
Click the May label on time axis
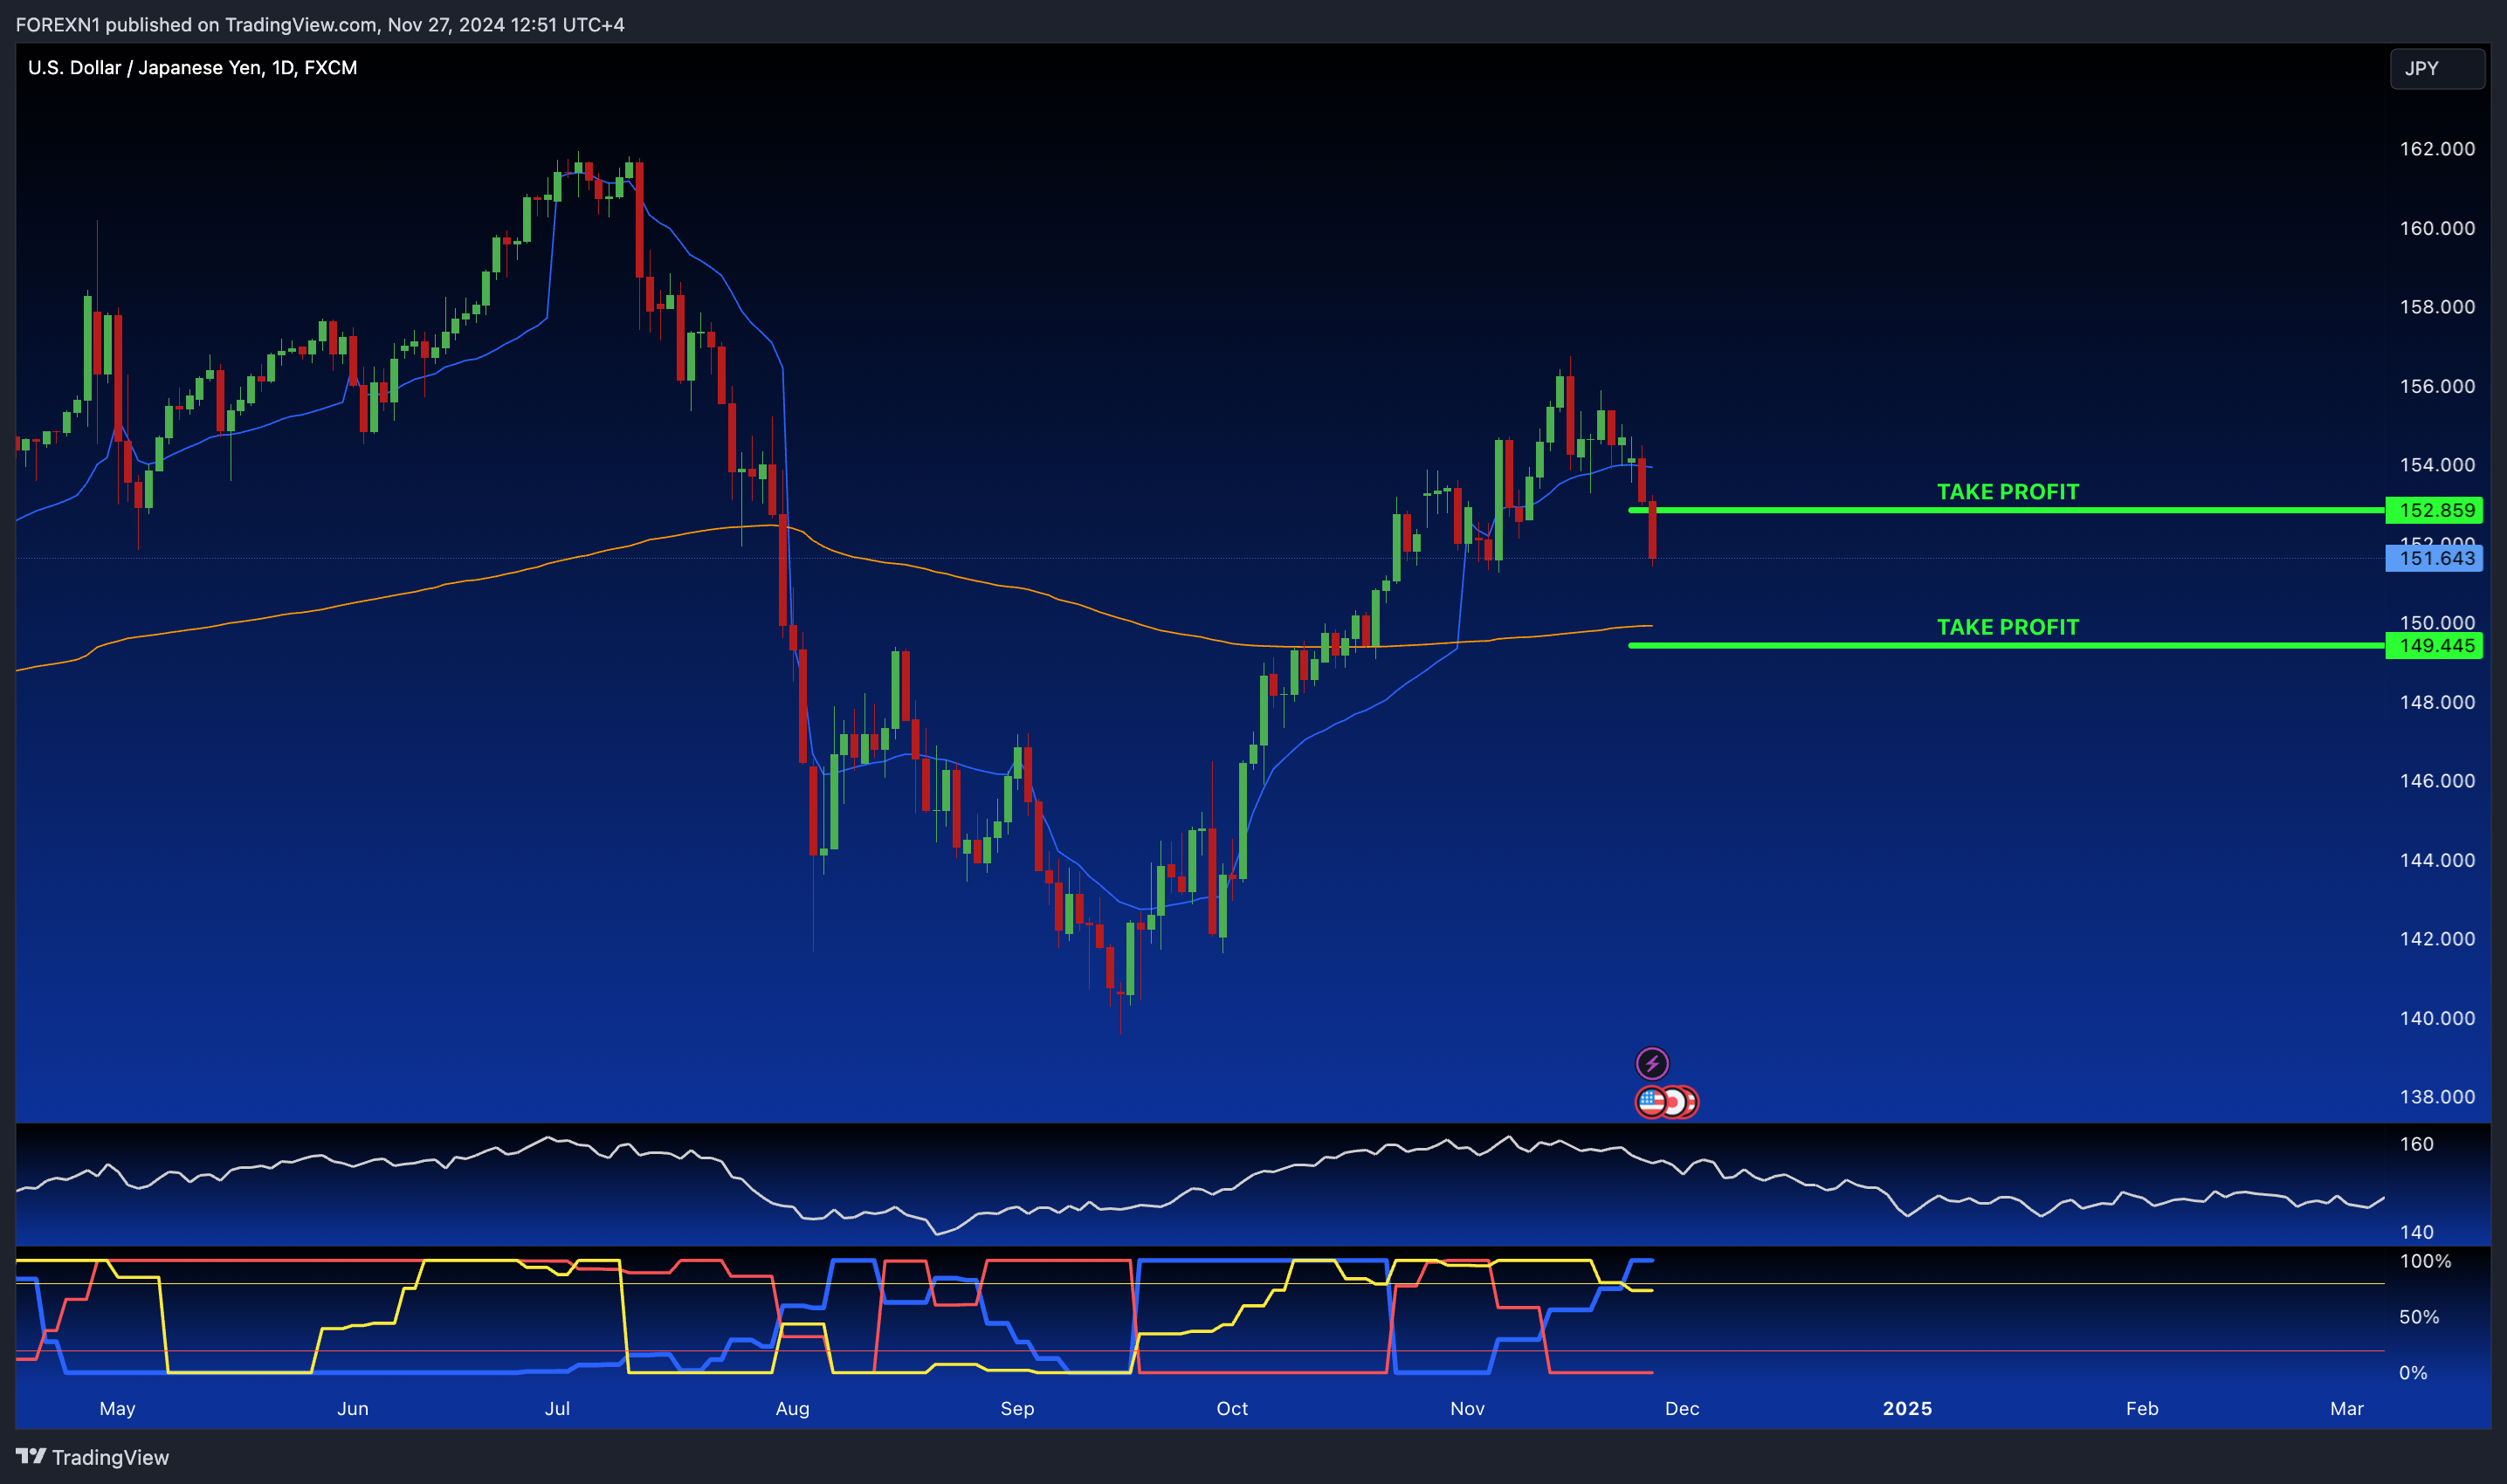pos(117,1408)
